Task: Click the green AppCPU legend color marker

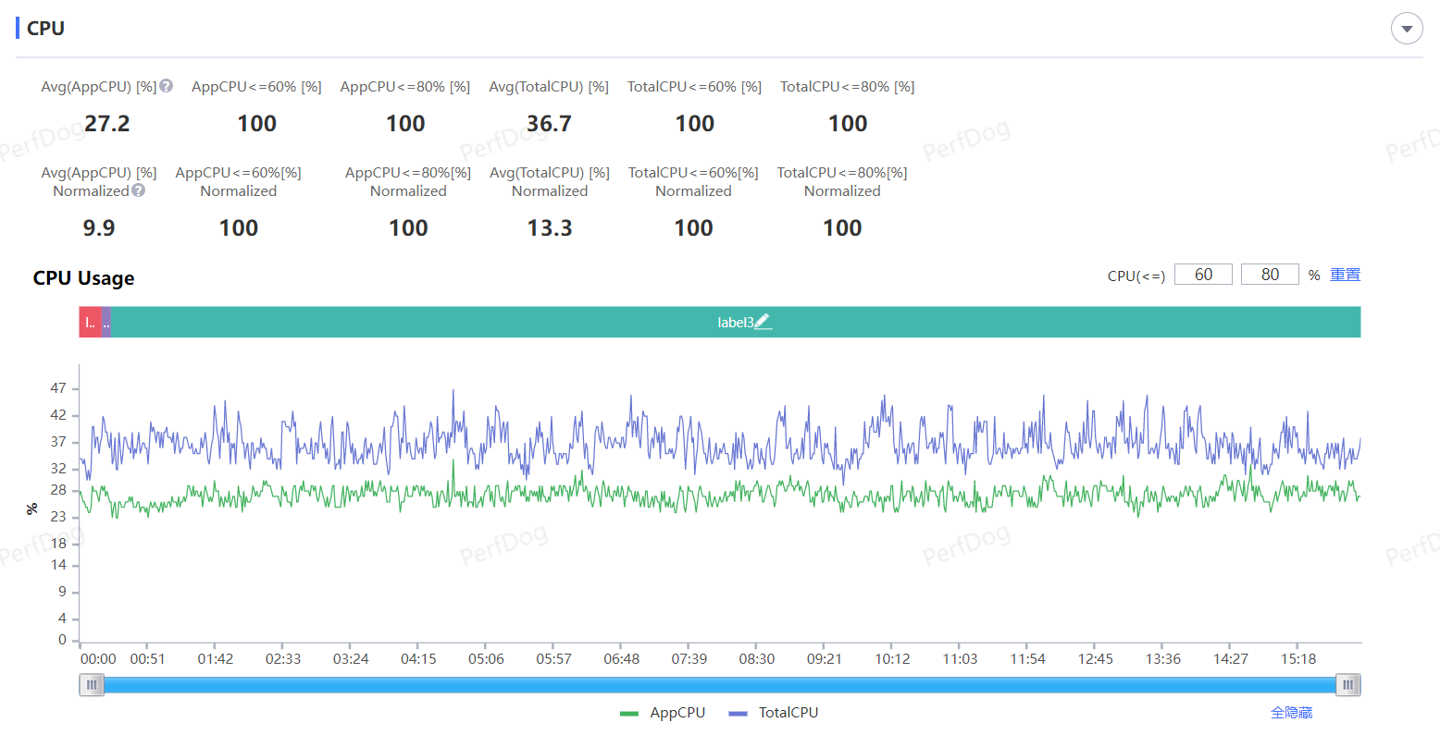Action: click(629, 713)
